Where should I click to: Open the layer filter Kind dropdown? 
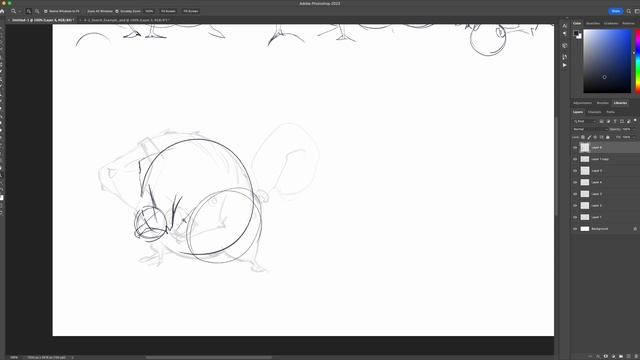click(584, 121)
